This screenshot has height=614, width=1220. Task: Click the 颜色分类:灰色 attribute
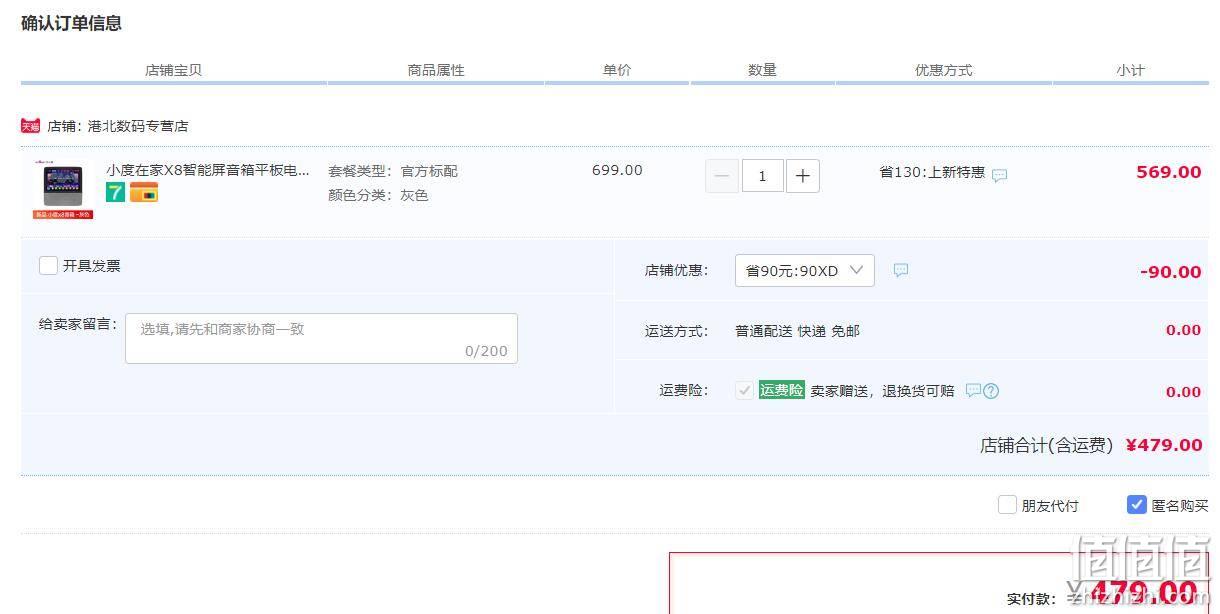tap(378, 195)
